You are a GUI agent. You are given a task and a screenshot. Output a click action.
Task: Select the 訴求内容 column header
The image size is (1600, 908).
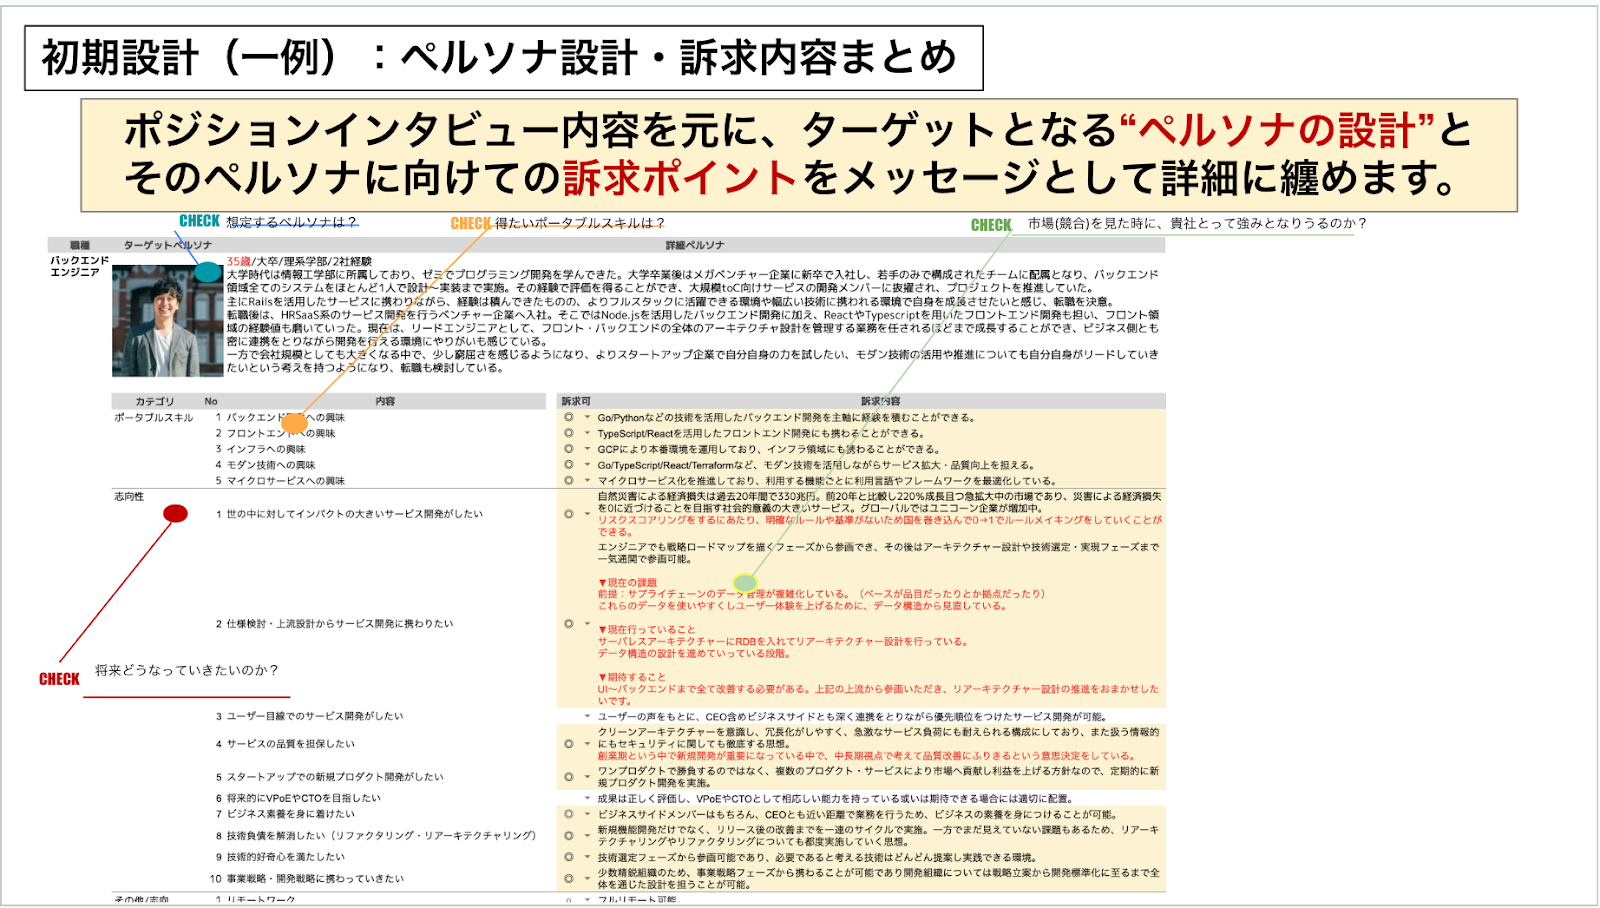(x=880, y=401)
